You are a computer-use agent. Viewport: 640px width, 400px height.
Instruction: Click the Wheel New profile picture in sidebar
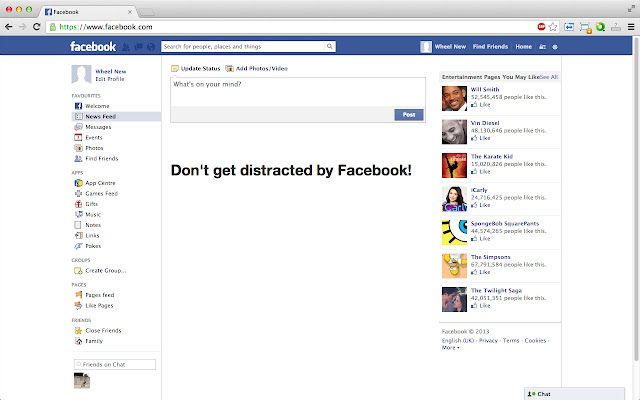(x=81, y=74)
